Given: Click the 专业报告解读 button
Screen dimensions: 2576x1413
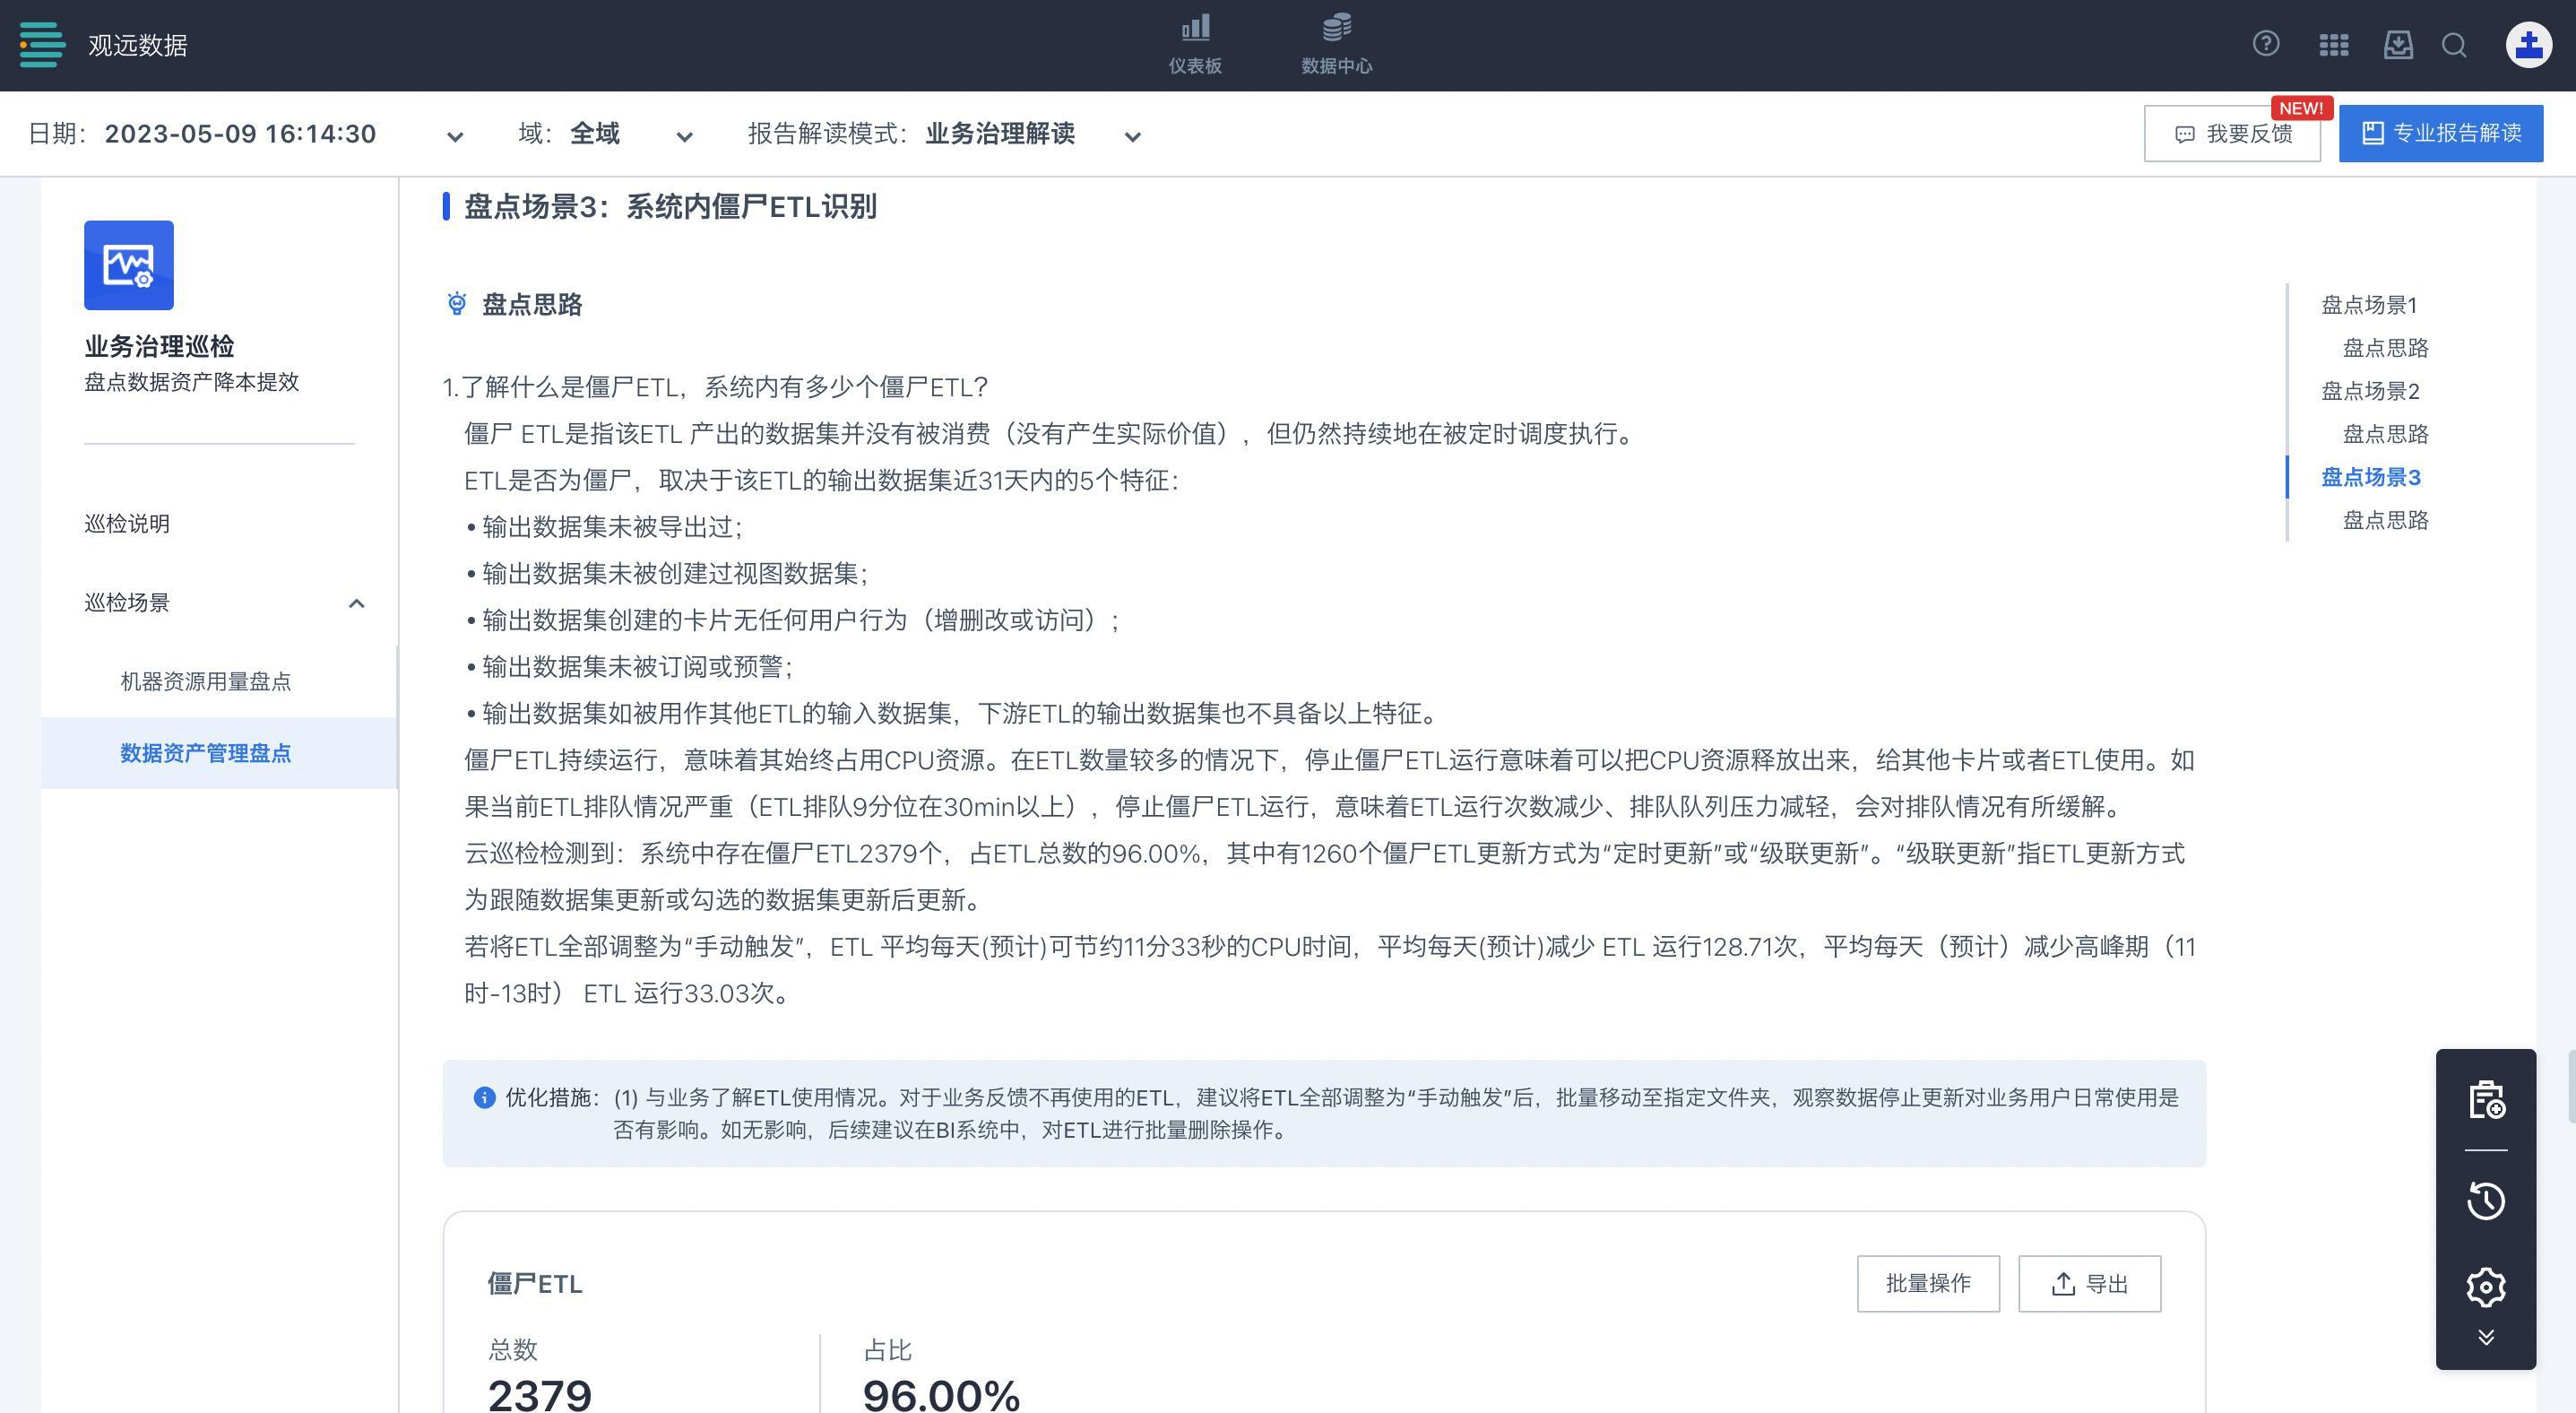Looking at the screenshot, I should pyautogui.click(x=2441, y=133).
